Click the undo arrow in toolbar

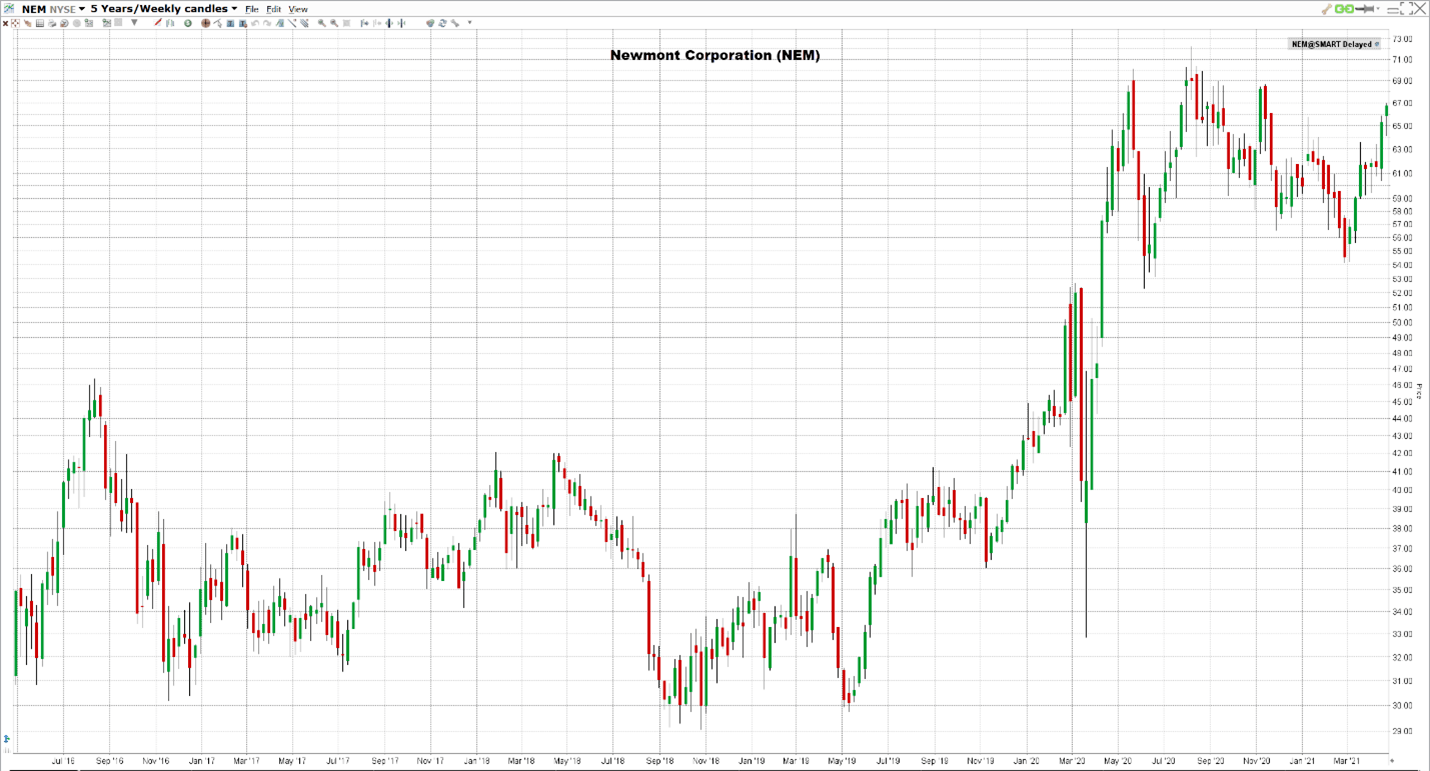(254, 23)
